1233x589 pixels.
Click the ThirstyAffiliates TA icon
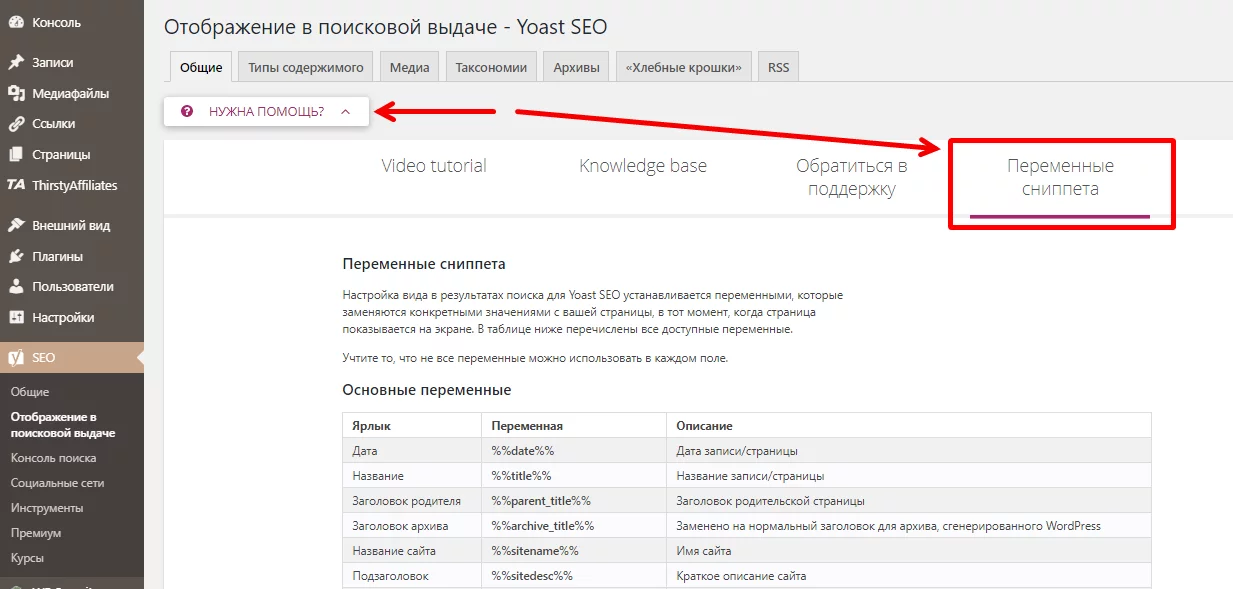click(x=16, y=185)
